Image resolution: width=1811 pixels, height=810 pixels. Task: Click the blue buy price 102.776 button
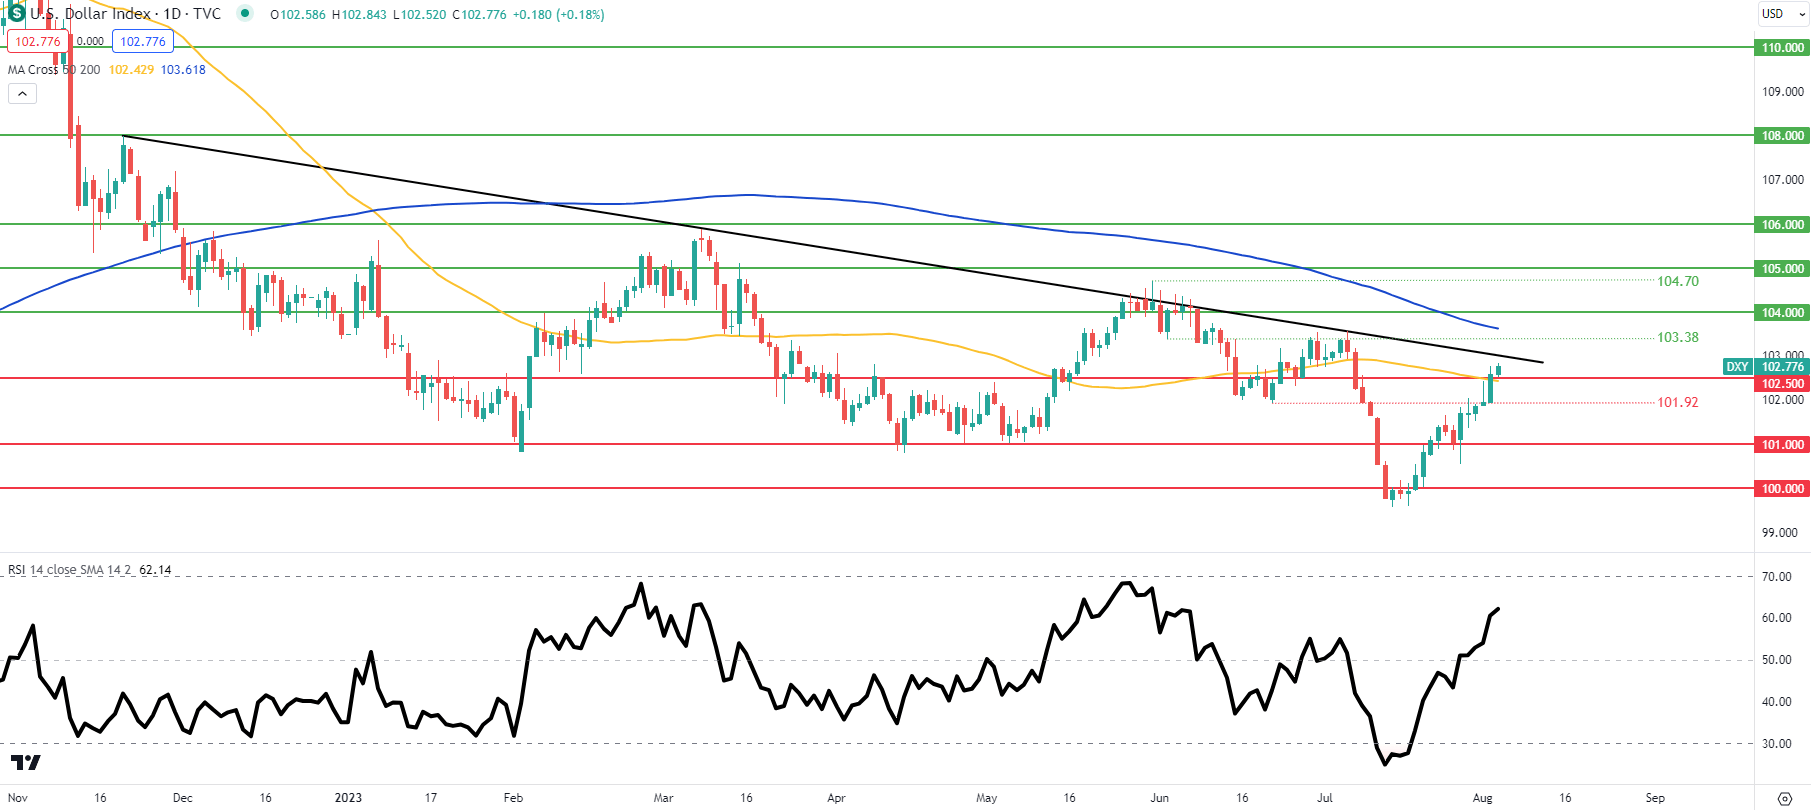(x=143, y=42)
